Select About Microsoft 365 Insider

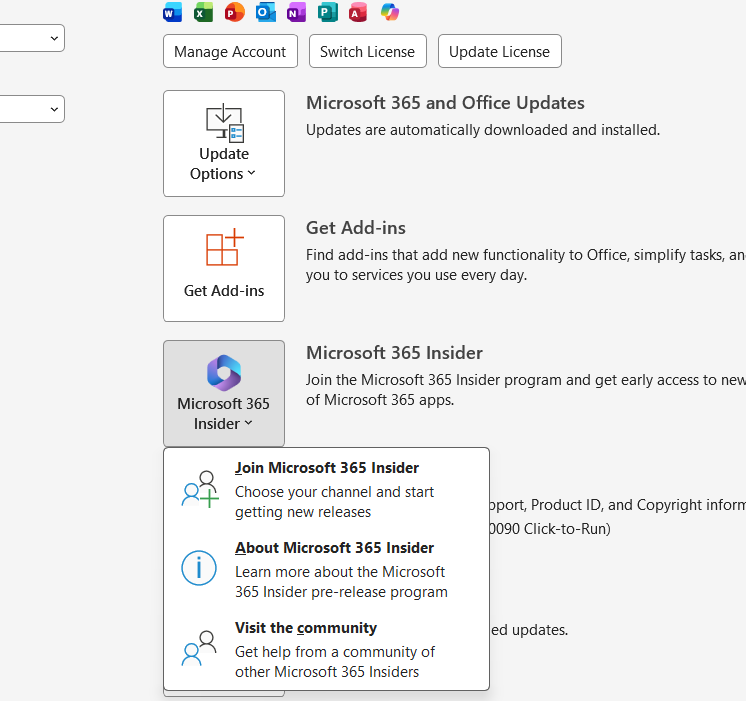tap(326, 569)
